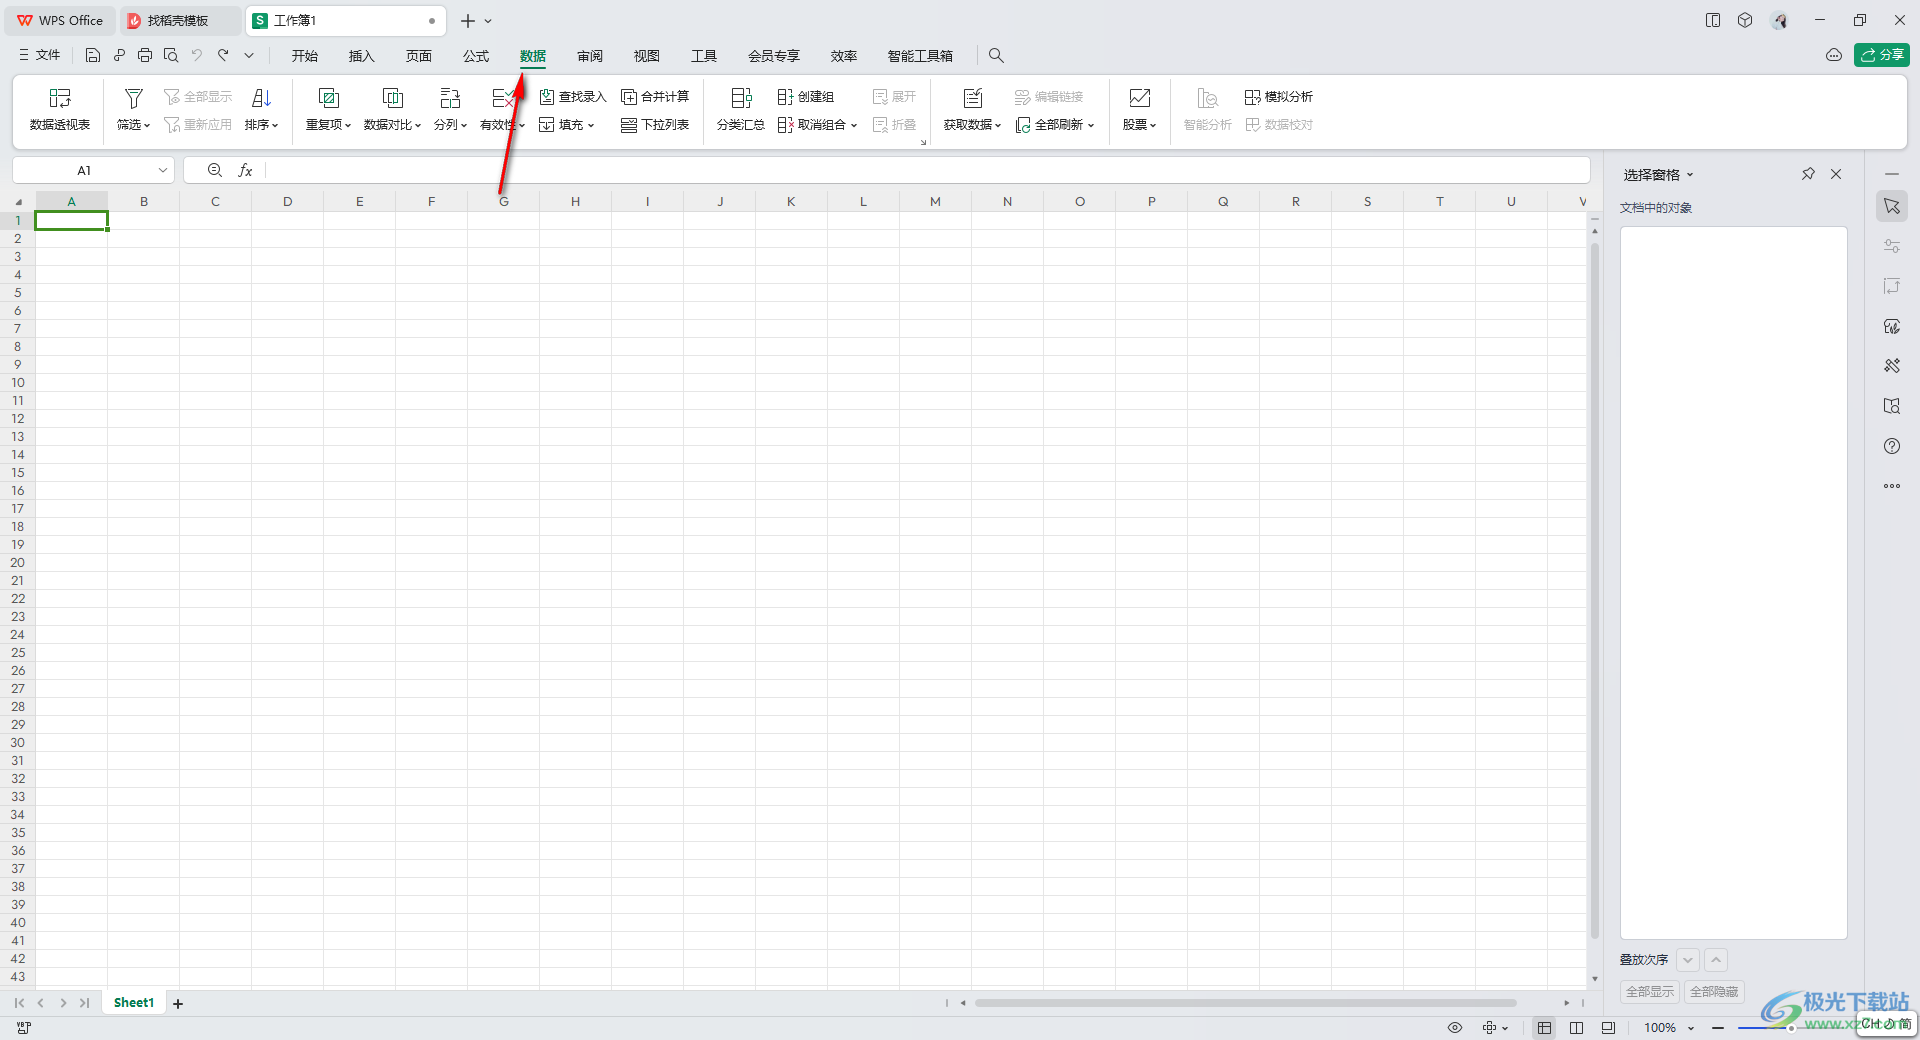
Task: Click the Share (分享) button
Action: (x=1882, y=55)
